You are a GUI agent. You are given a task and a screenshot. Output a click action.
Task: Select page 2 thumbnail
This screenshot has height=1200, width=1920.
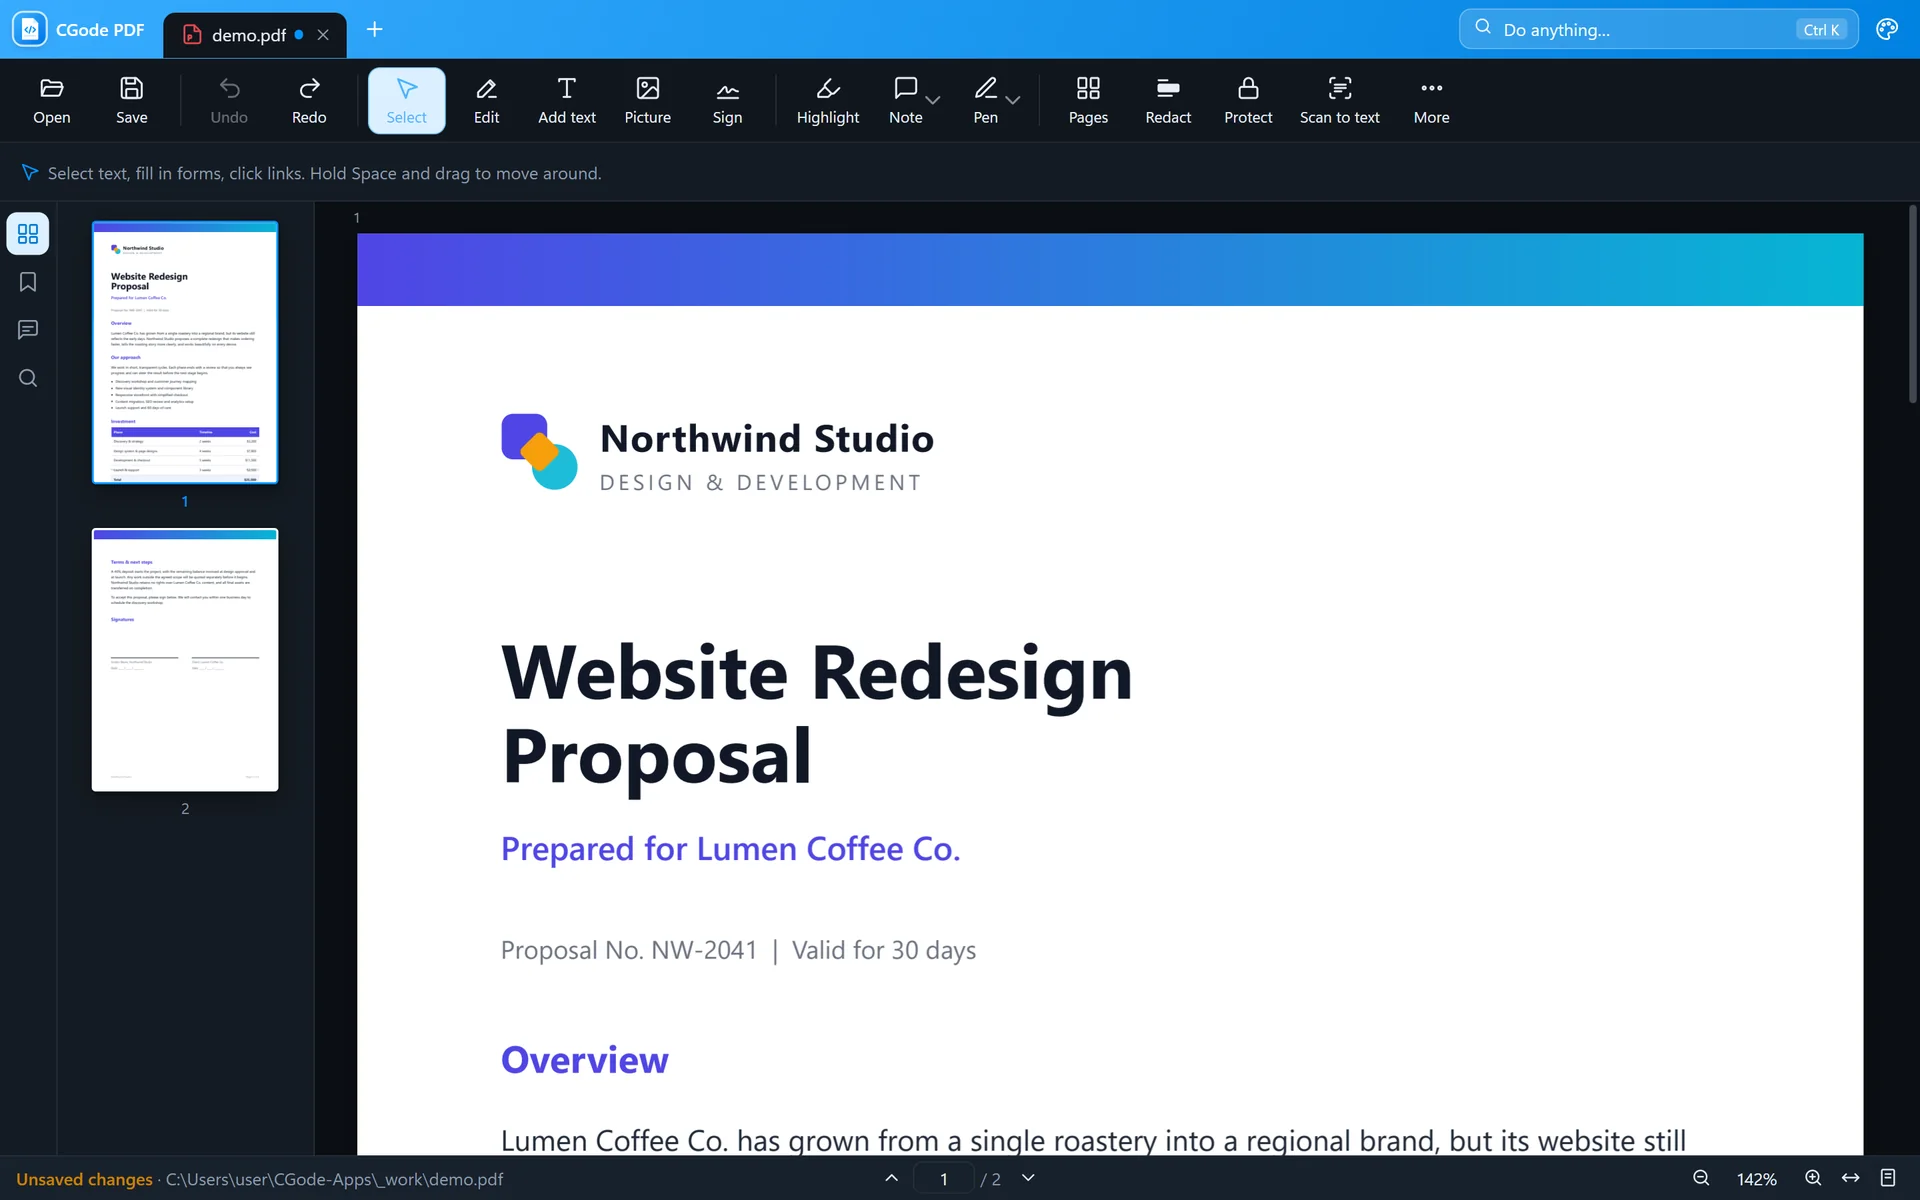[x=185, y=660]
